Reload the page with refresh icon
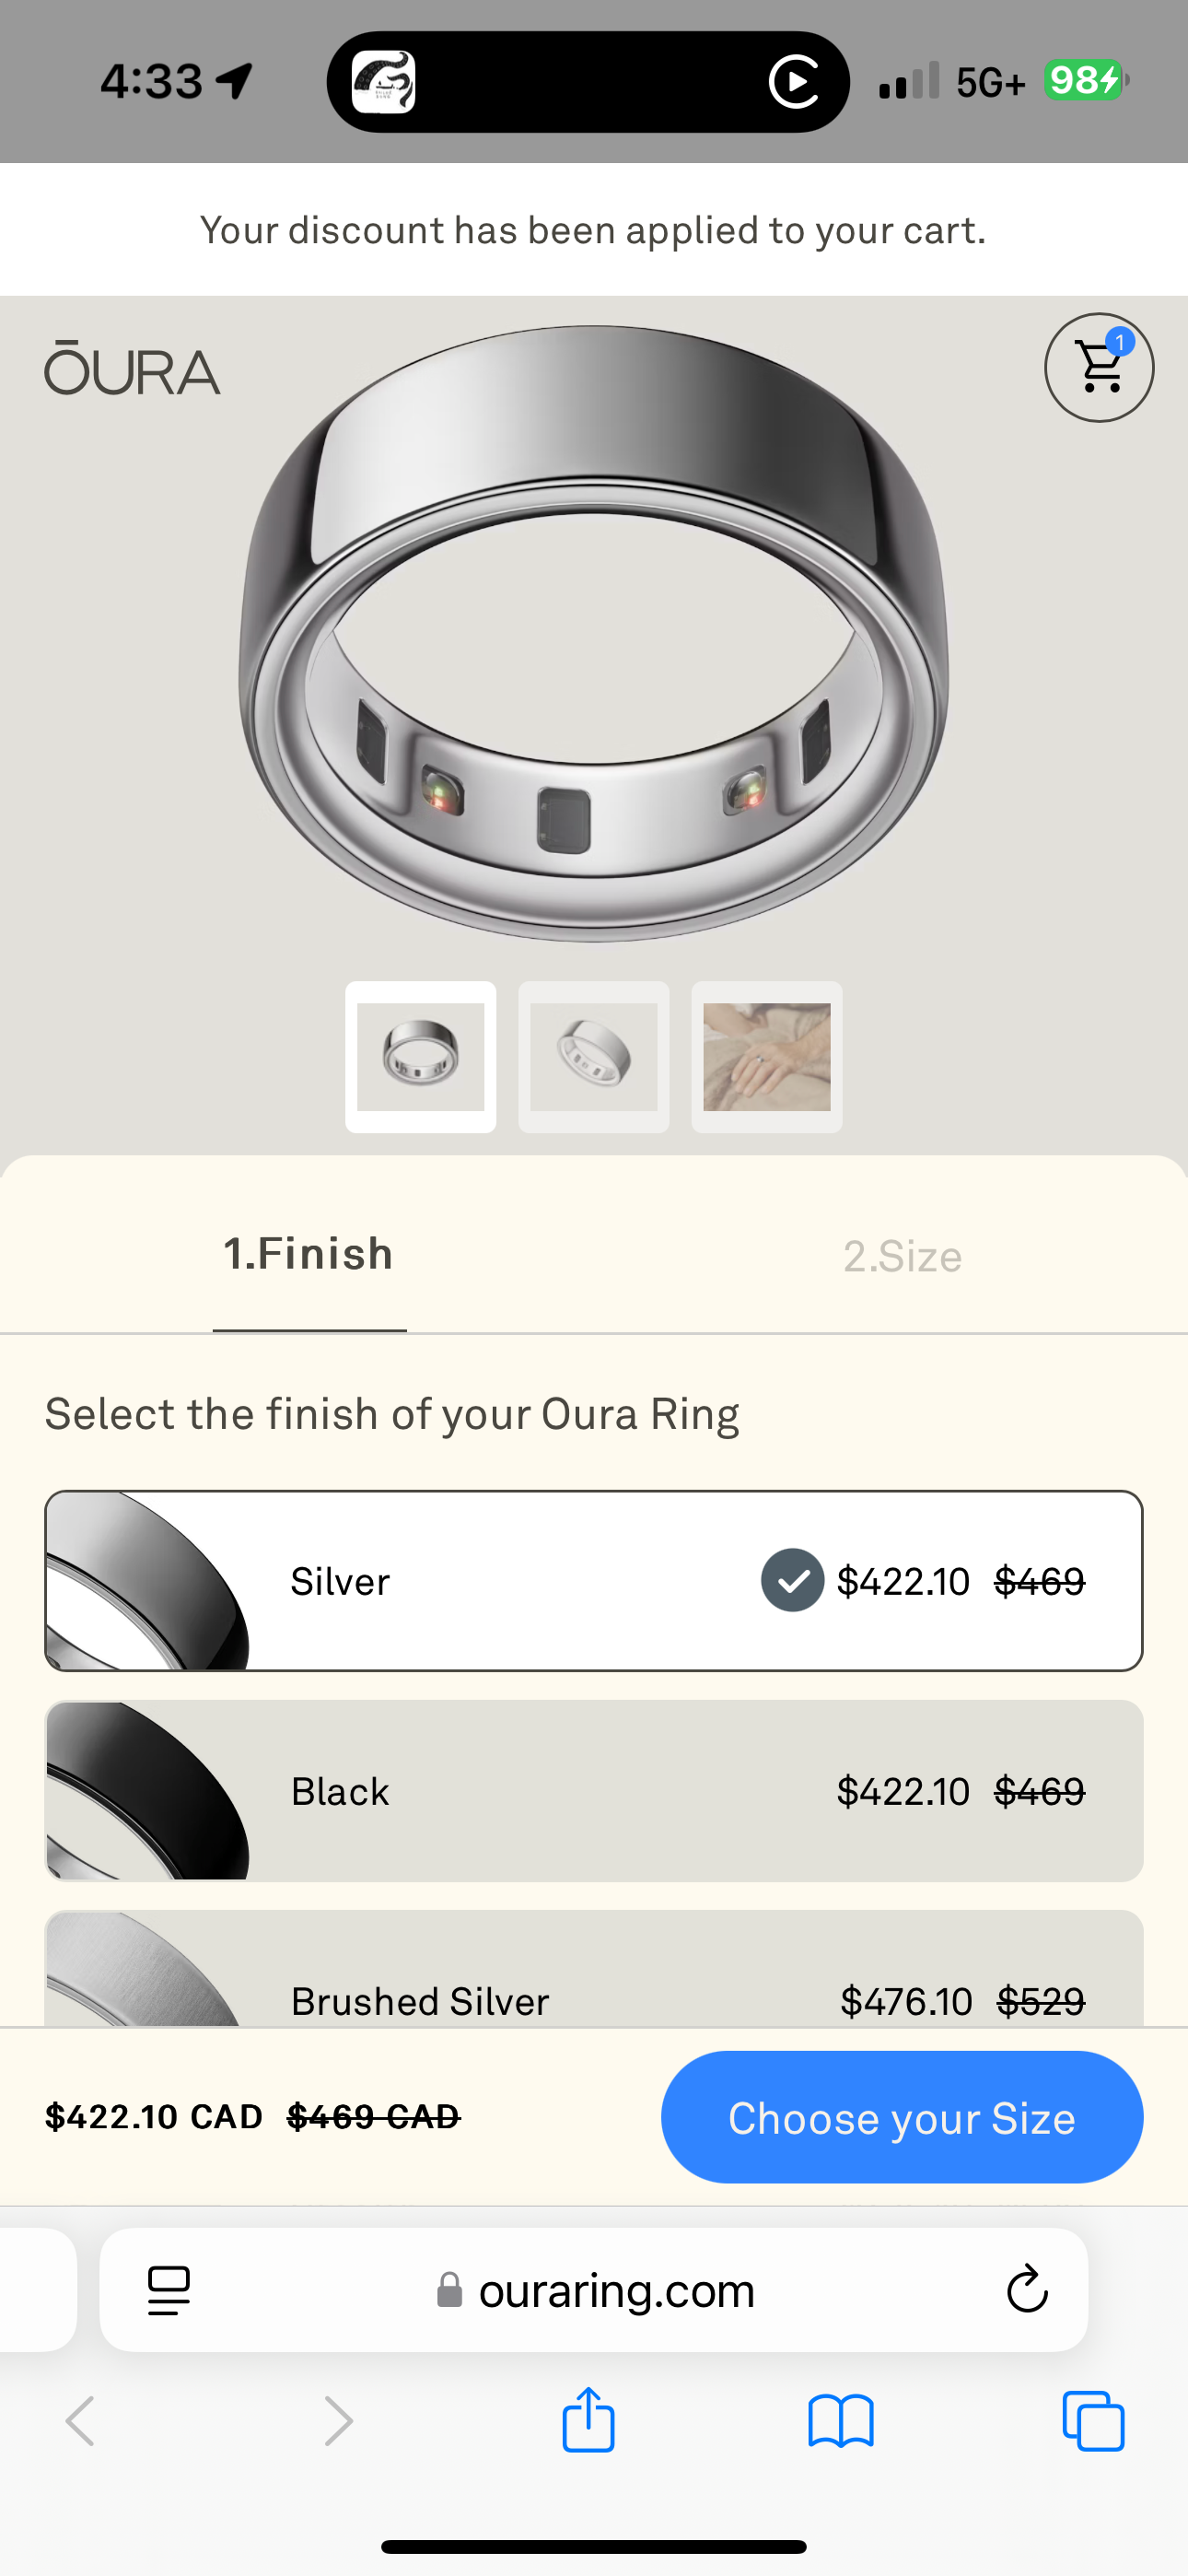Image resolution: width=1188 pixels, height=2576 pixels. 1026,2289
